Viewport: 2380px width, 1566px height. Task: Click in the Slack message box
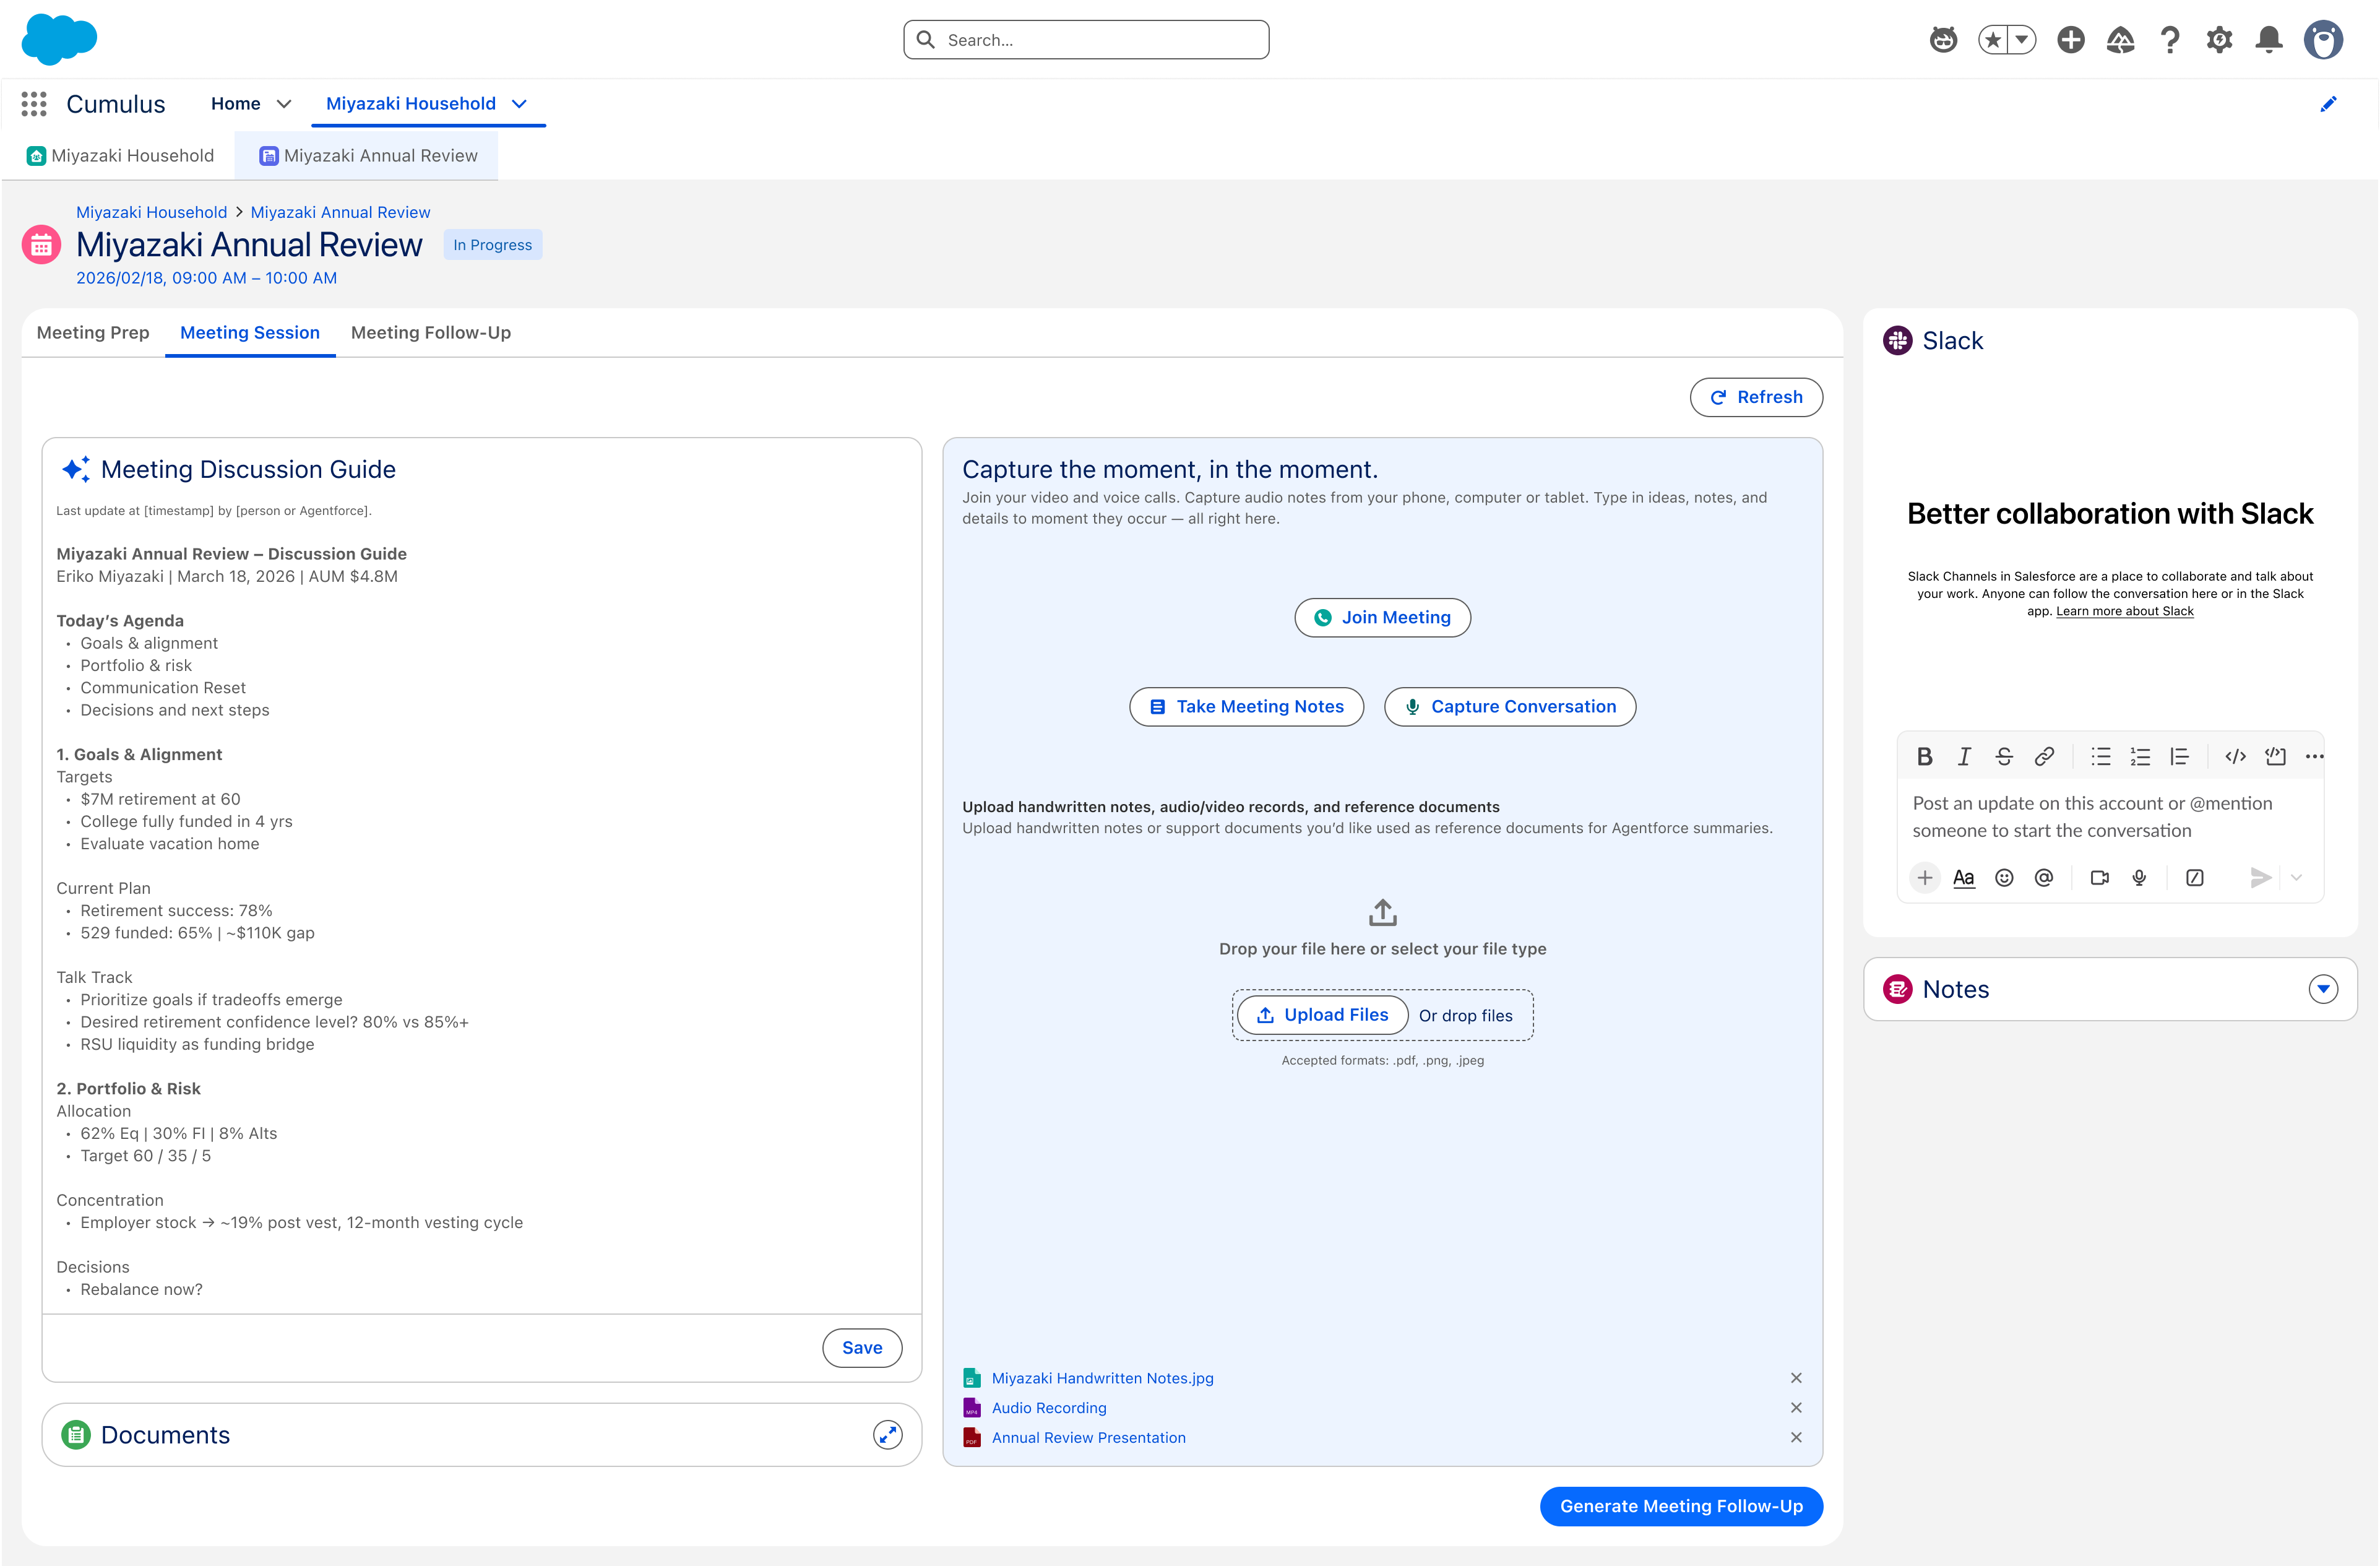[2110, 817]
